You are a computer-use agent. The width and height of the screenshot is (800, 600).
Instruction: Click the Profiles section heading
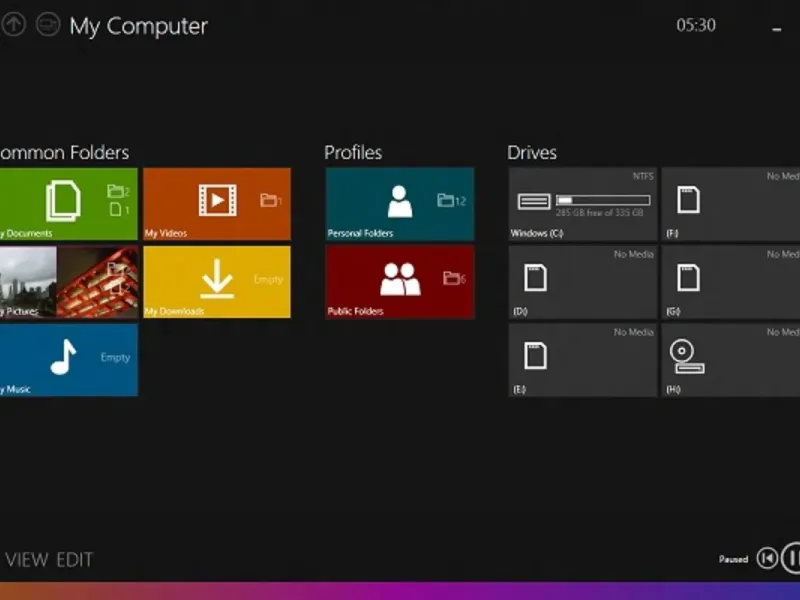(353, 153)
